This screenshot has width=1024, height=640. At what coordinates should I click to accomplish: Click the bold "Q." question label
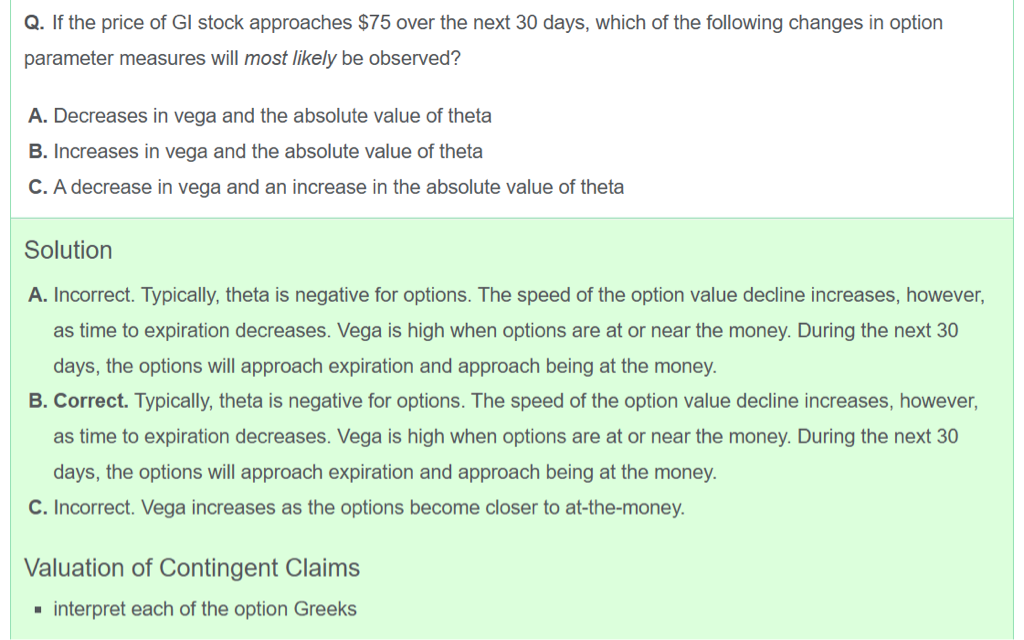pyautogui.click(x=32, y=22)
